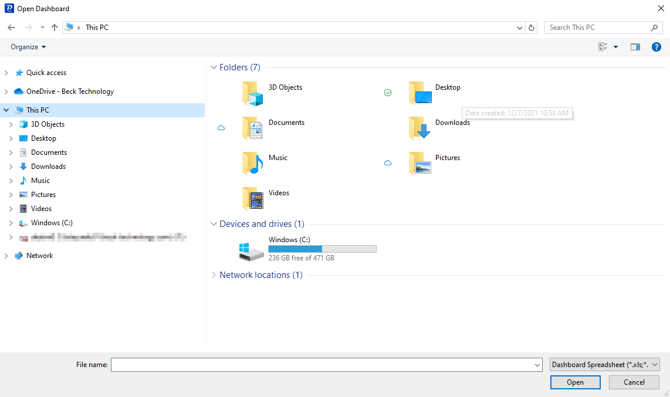
Task: Select the Downloads folder icon
Action: click(419, 128)
